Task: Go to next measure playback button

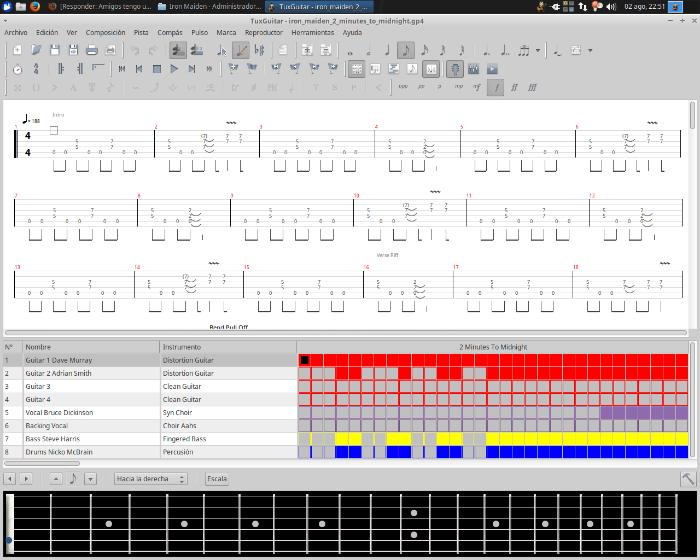Action: click(192, 69)
